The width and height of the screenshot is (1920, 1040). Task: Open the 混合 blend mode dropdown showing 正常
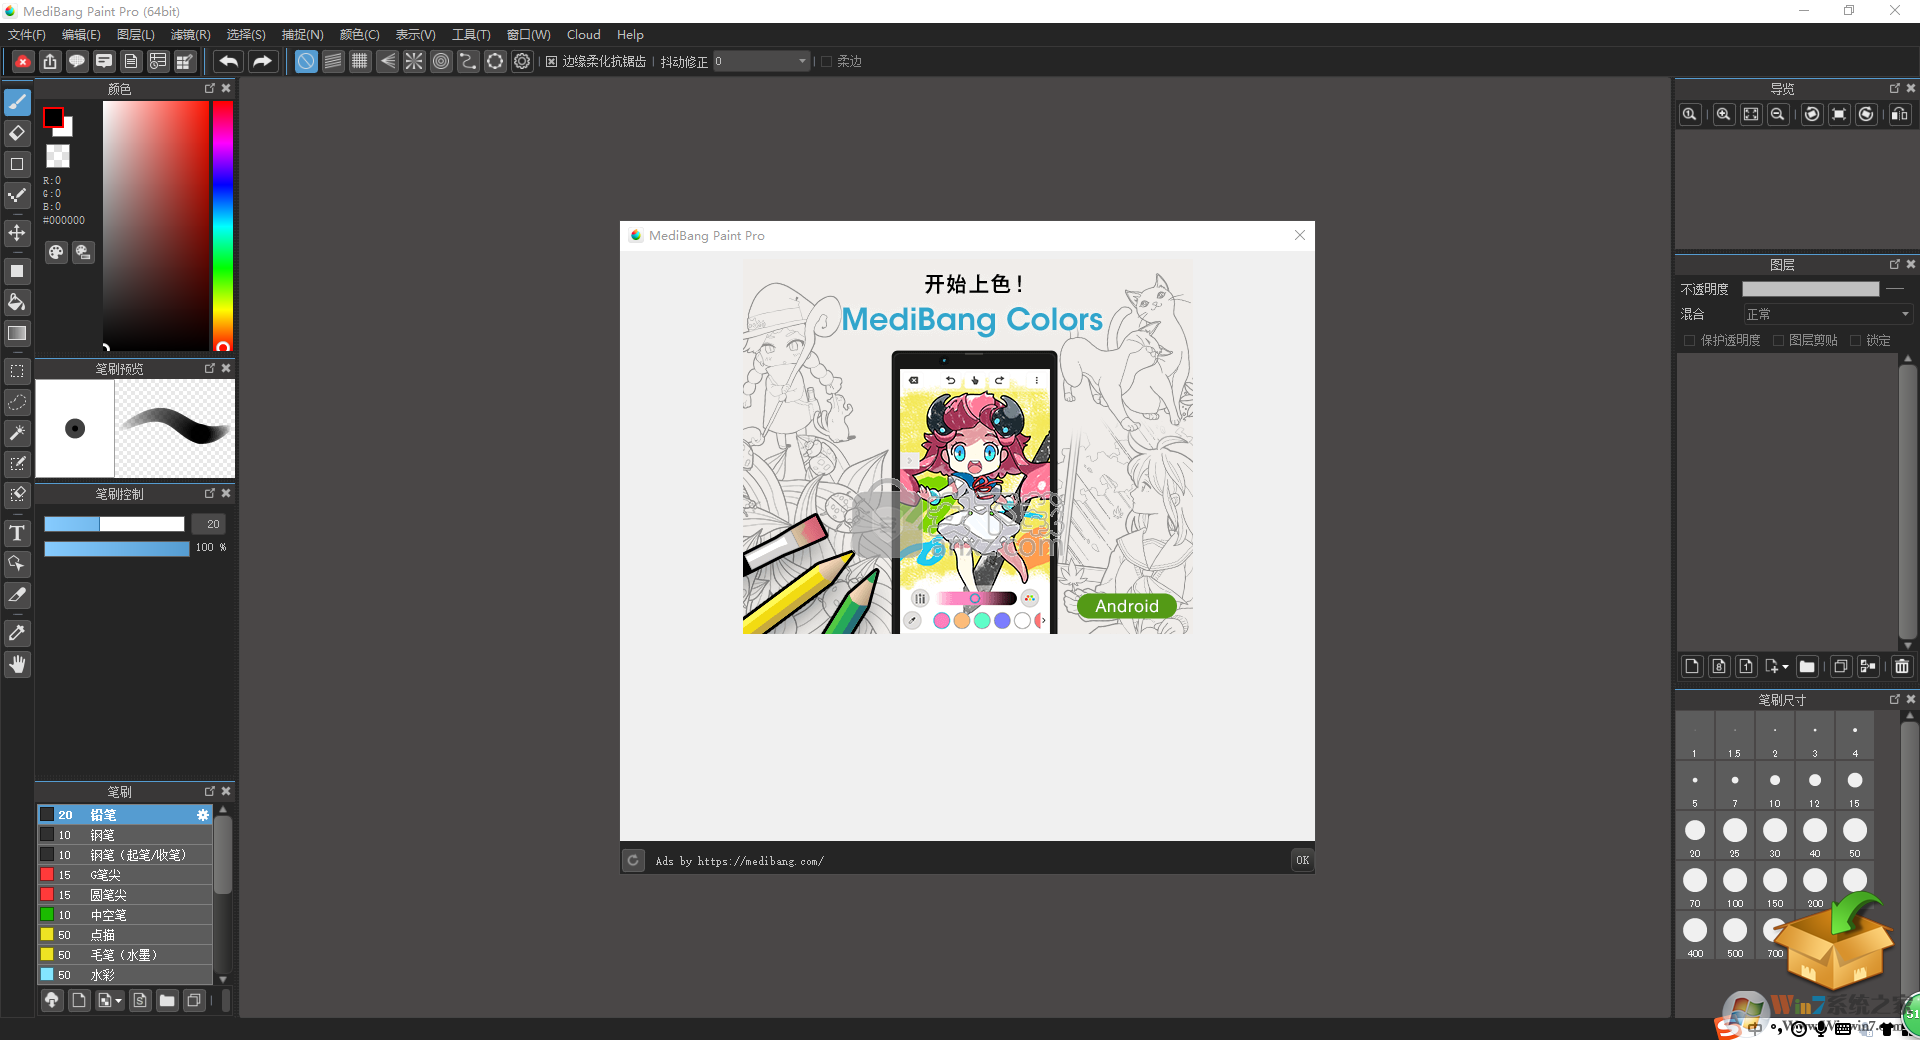pos(1828,314)
